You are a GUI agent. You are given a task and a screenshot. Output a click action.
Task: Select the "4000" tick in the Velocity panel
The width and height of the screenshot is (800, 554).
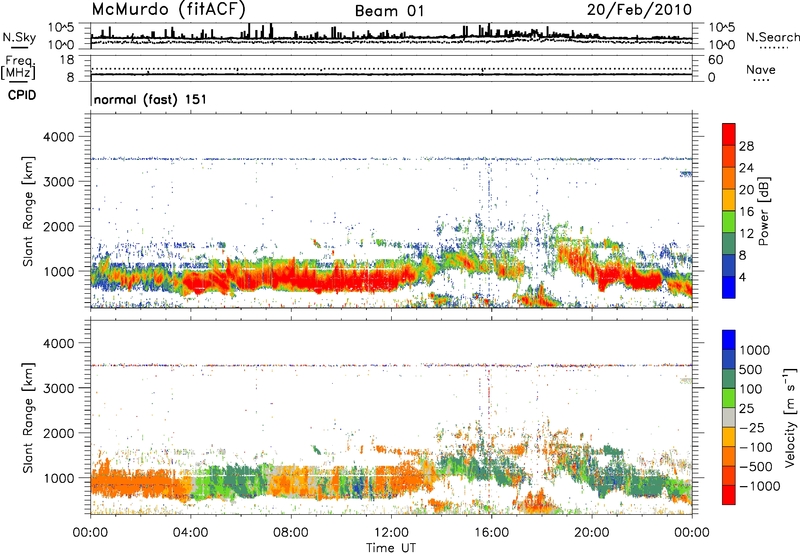[59, 343]
